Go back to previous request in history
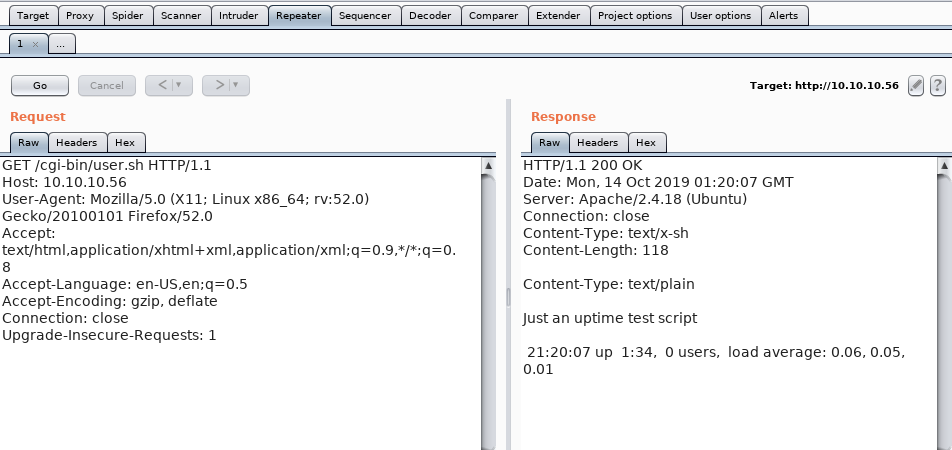The height and width of the screenshot is (450, 952). tap(163, 85)
